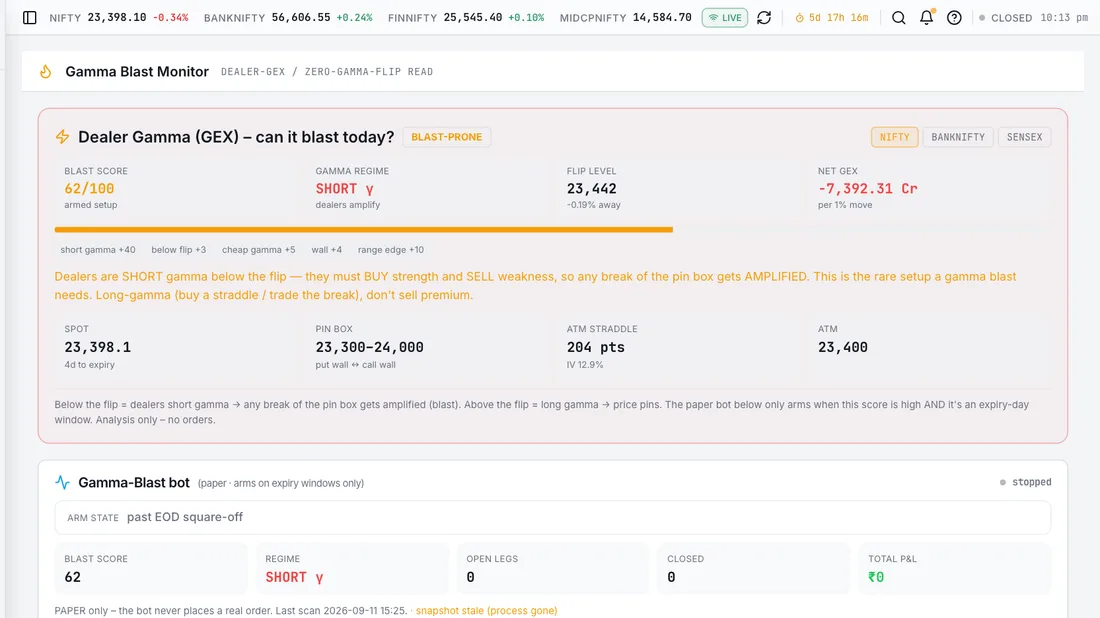Click the timer icon next to 5d 17h 16m
The height and width of the screenshot is (618, 1100).
click(799, 18)
